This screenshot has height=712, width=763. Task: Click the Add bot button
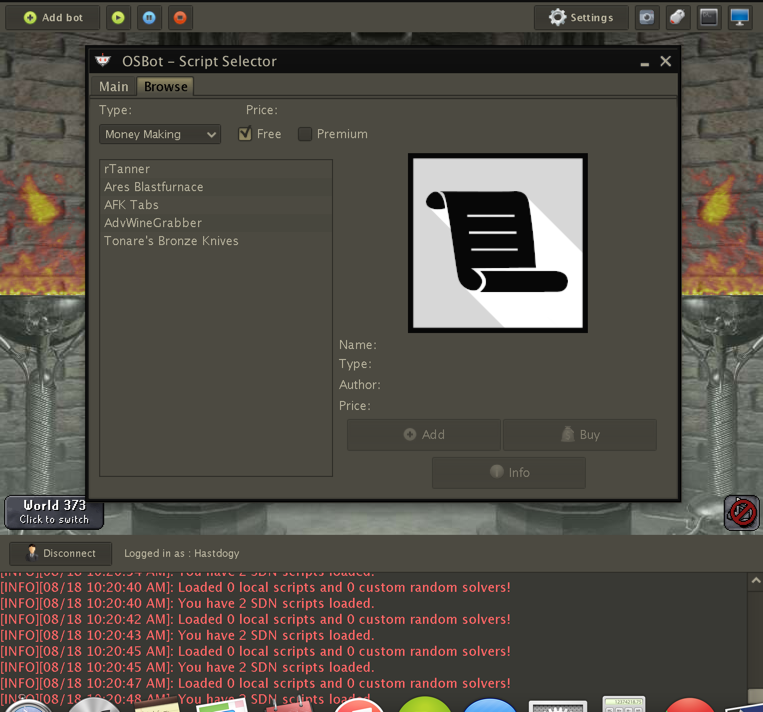tap(53, 18)
